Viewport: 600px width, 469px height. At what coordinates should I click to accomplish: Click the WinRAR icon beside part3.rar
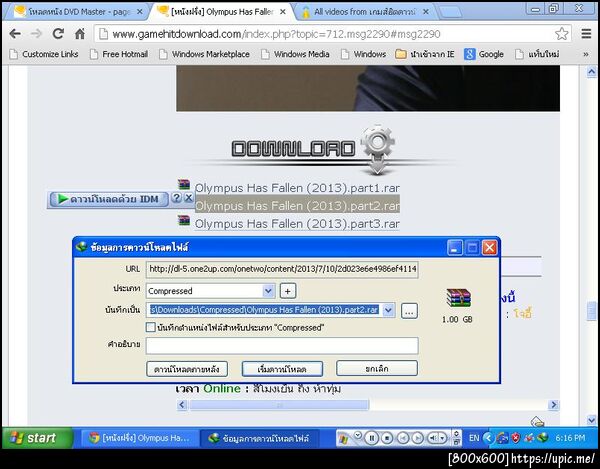tap(184, 220)
